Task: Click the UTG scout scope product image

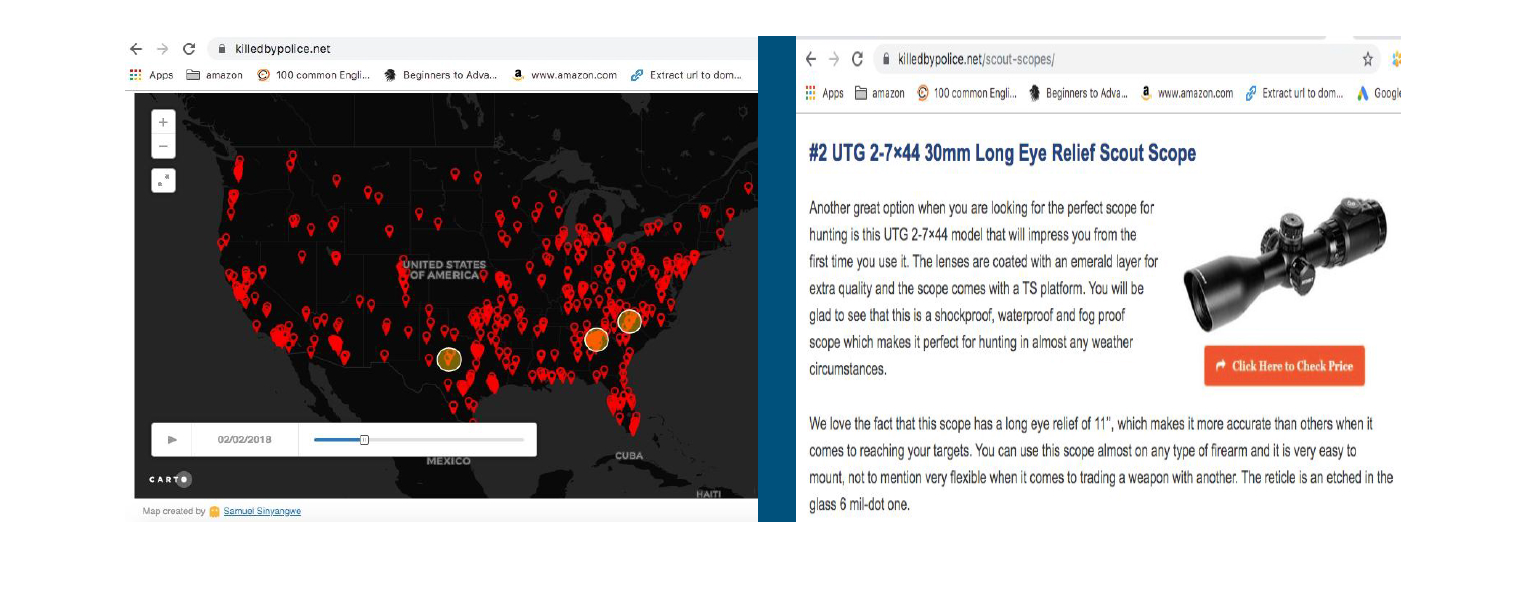Action: click(x=1284, y=263)
